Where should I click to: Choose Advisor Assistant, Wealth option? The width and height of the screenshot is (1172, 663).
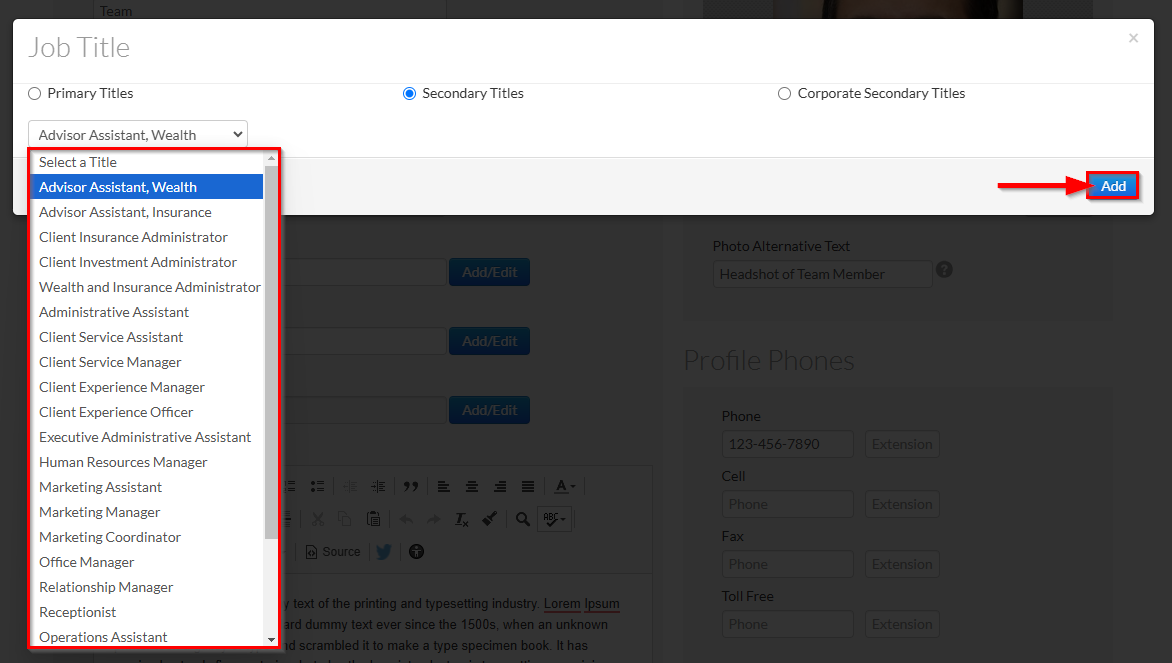tap(147, 187)
